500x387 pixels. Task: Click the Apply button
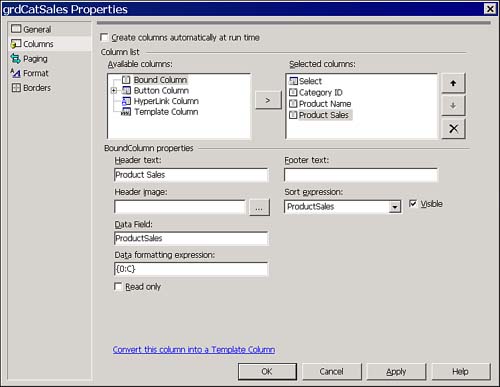coord(396,371)
